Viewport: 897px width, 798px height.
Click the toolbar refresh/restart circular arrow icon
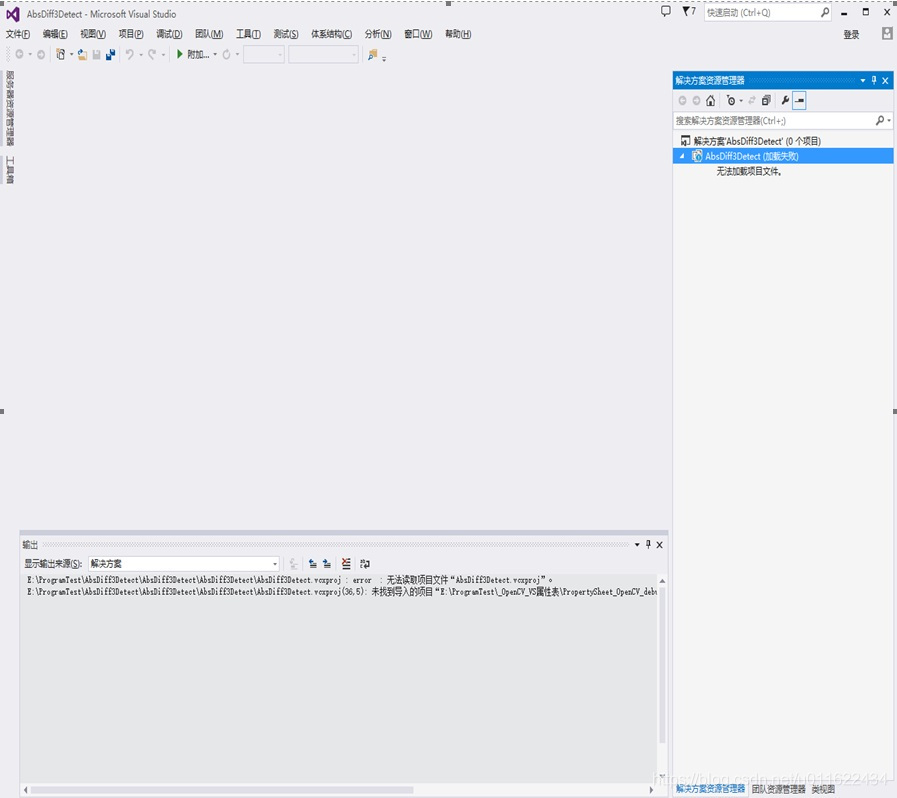pos(227,54)
